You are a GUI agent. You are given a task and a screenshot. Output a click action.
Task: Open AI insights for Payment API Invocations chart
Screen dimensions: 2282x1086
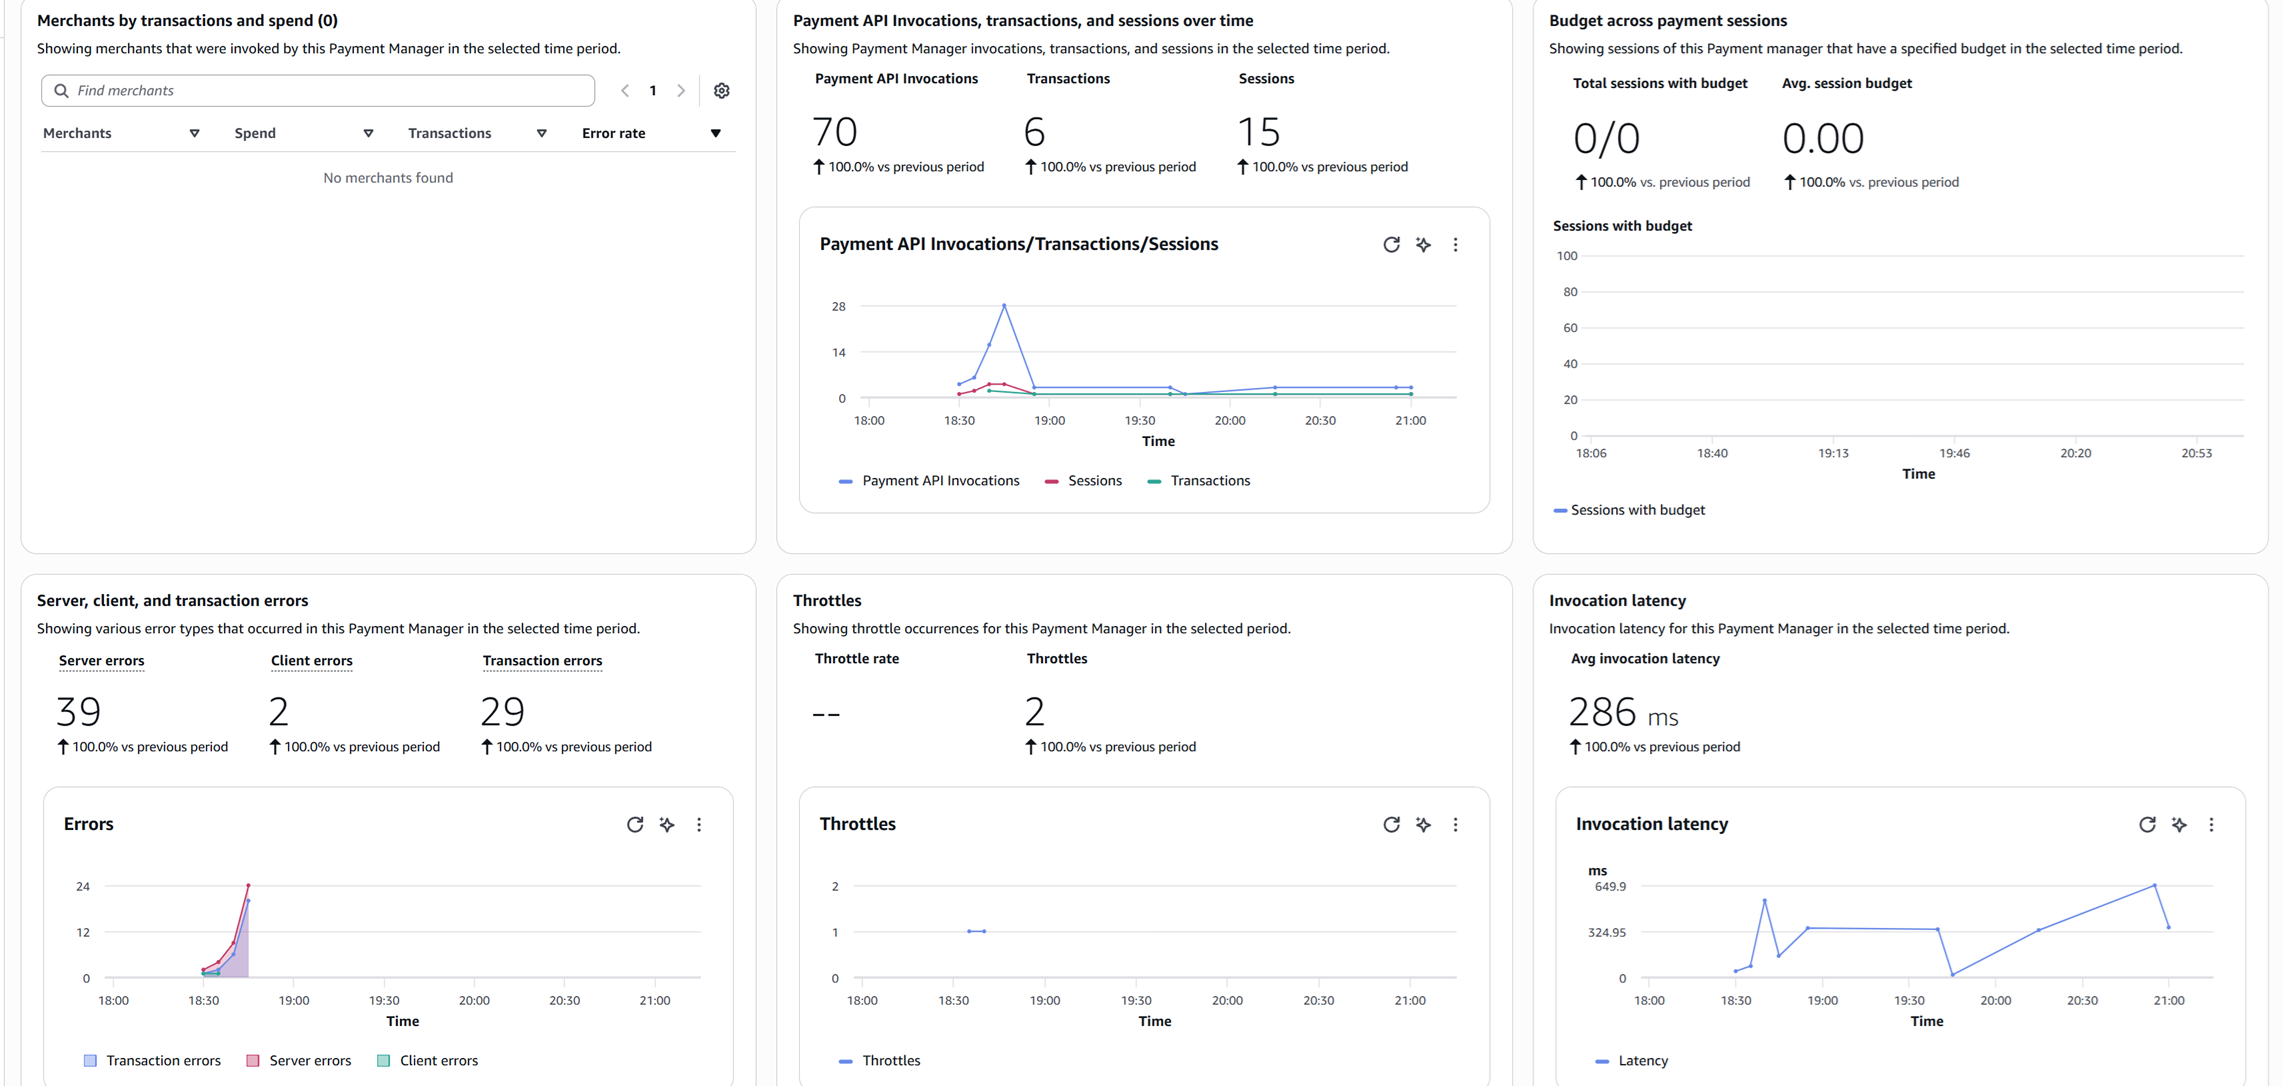[x=1423, y=244]
